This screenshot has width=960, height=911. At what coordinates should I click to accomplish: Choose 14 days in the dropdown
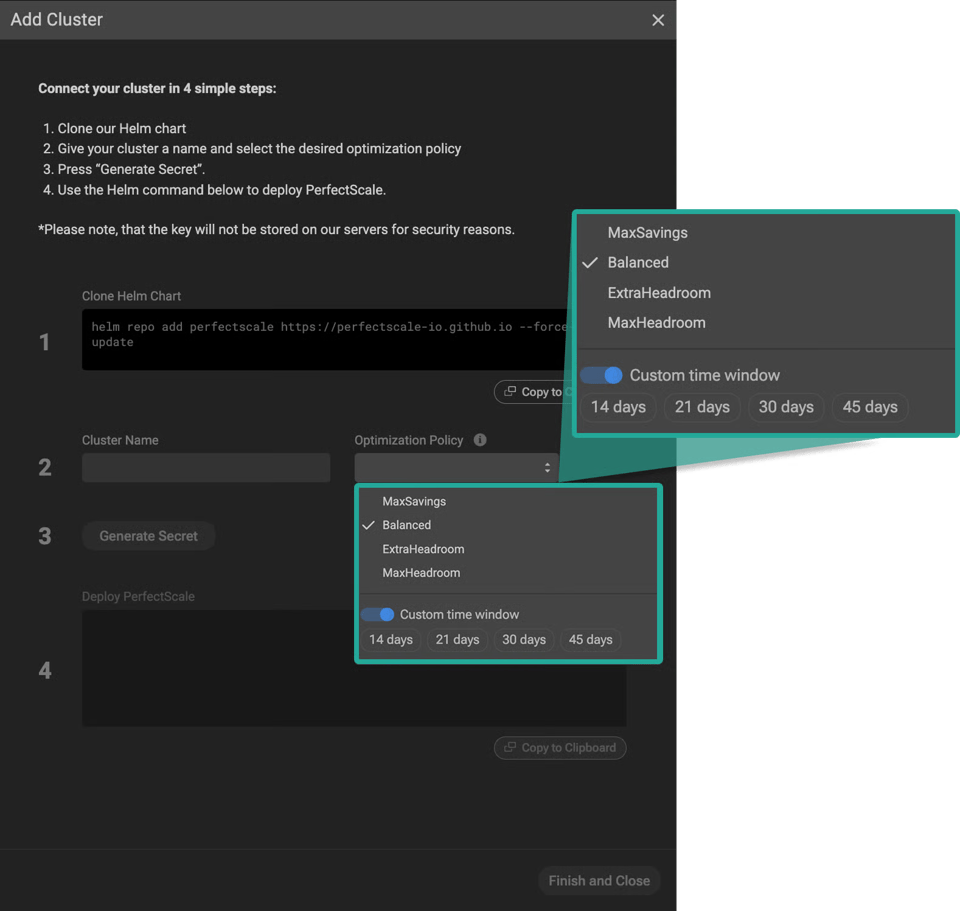[x=391, y=640]
